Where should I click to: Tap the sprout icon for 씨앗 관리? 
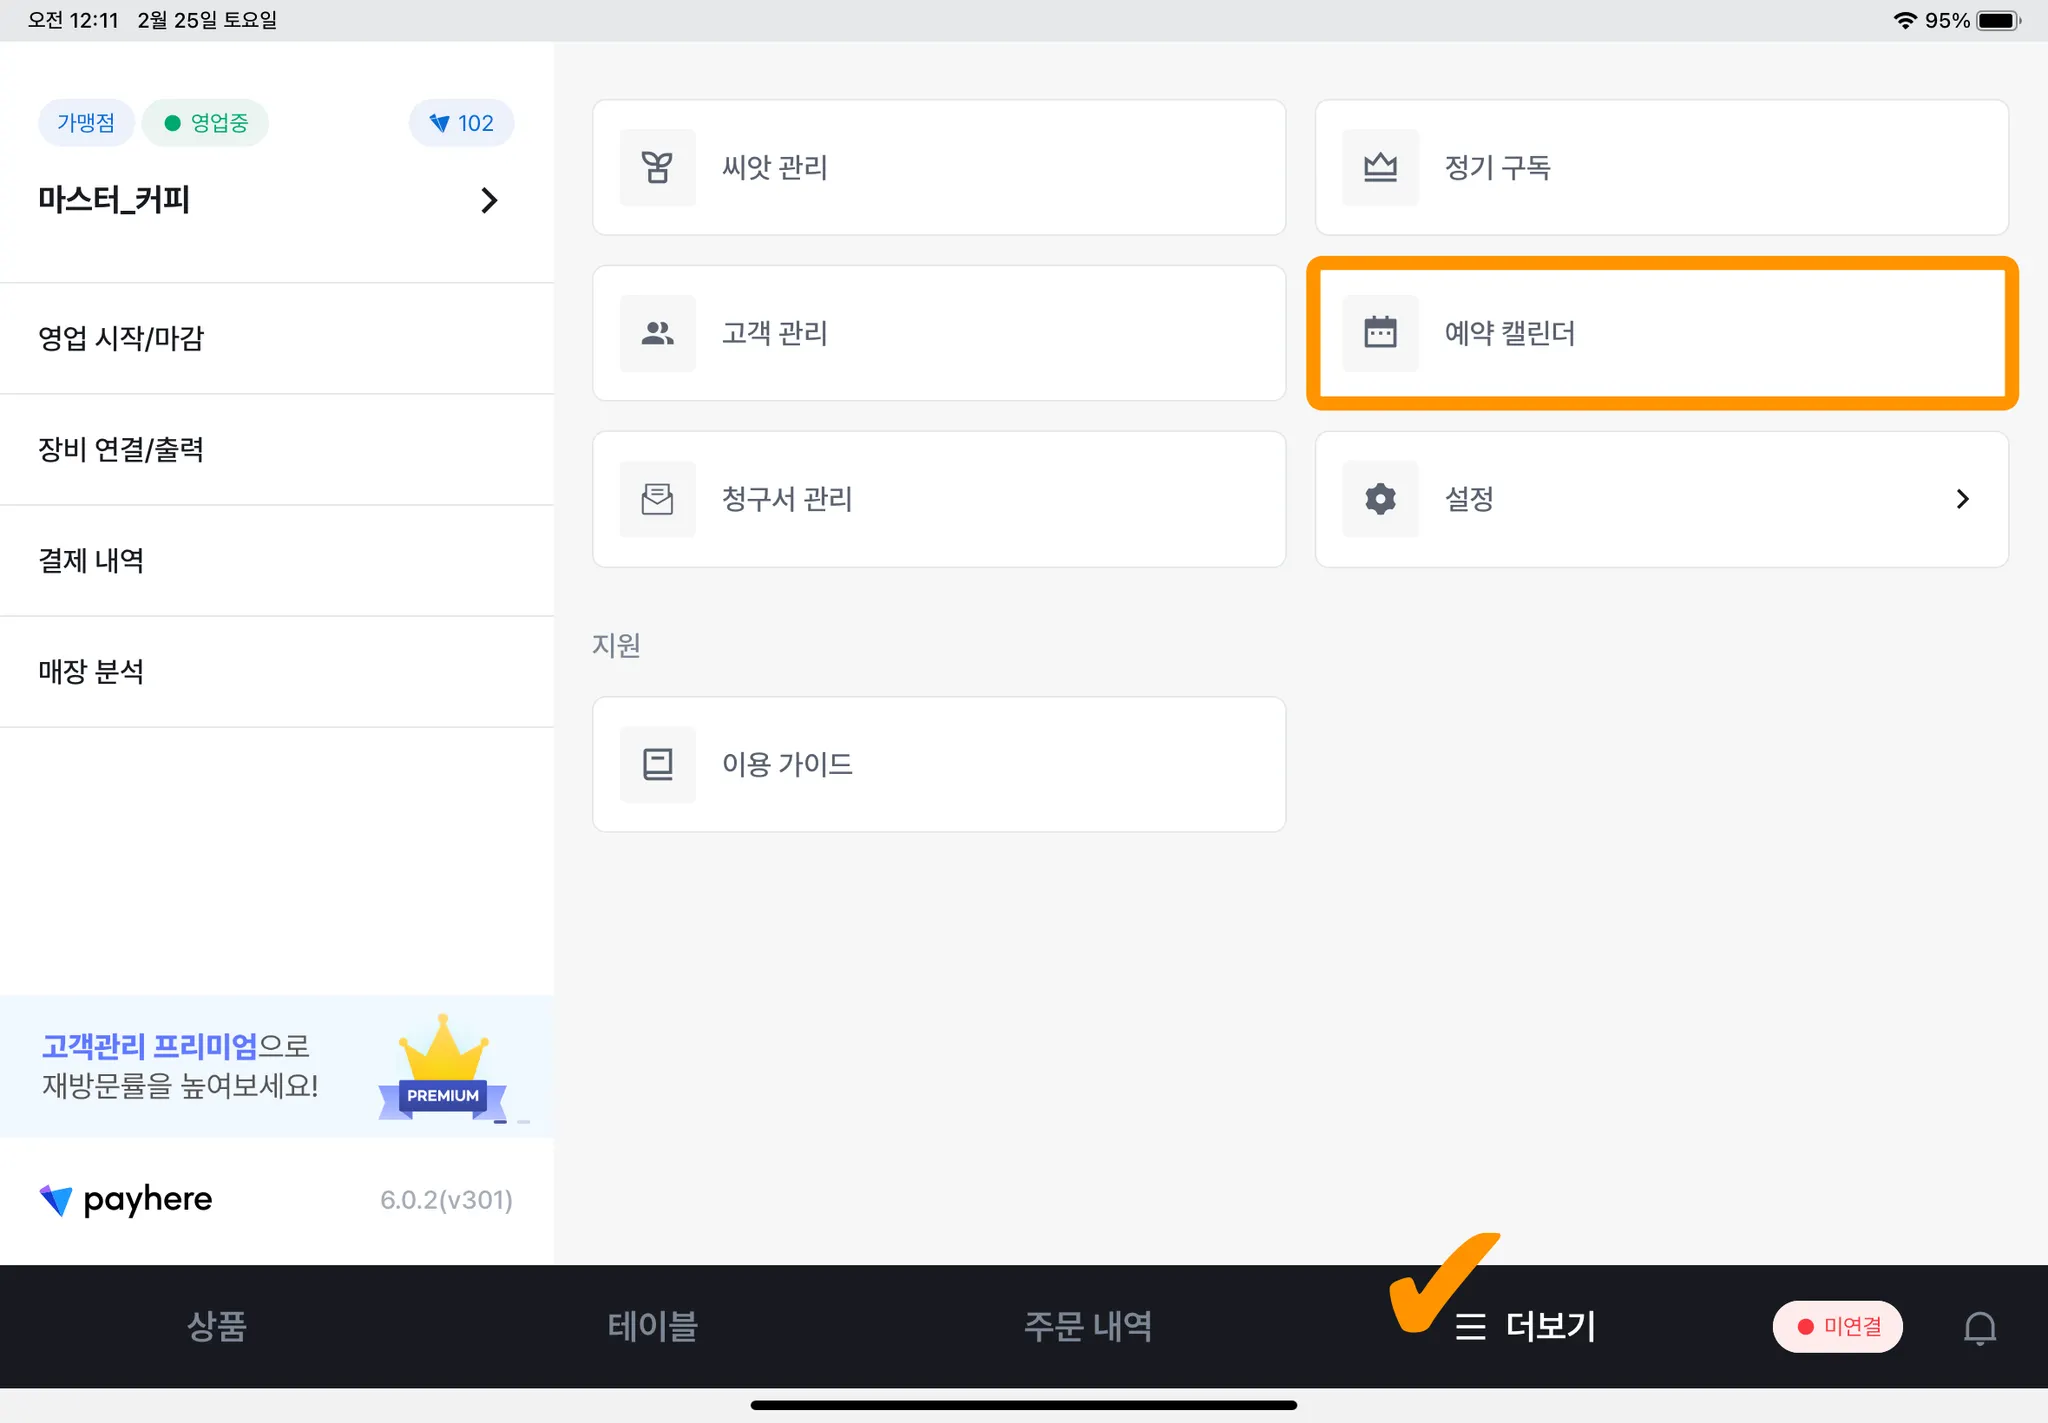pos(657,167)
